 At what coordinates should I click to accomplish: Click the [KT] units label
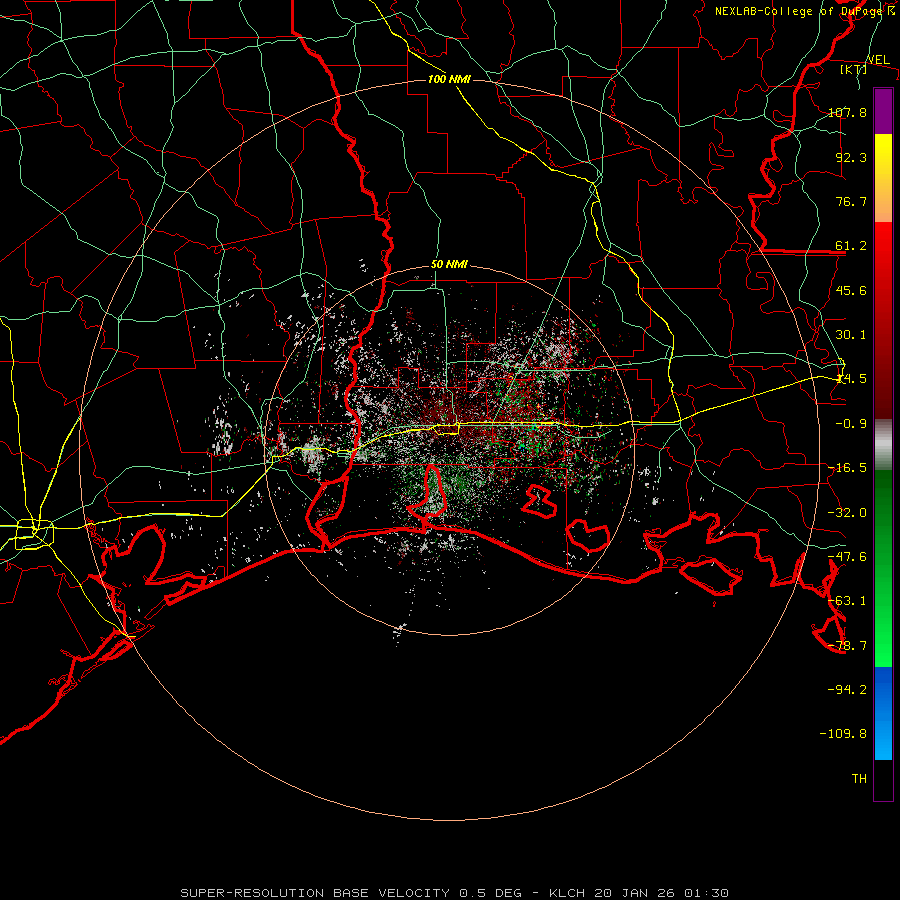pyautogui.click(x=854, y=69)
